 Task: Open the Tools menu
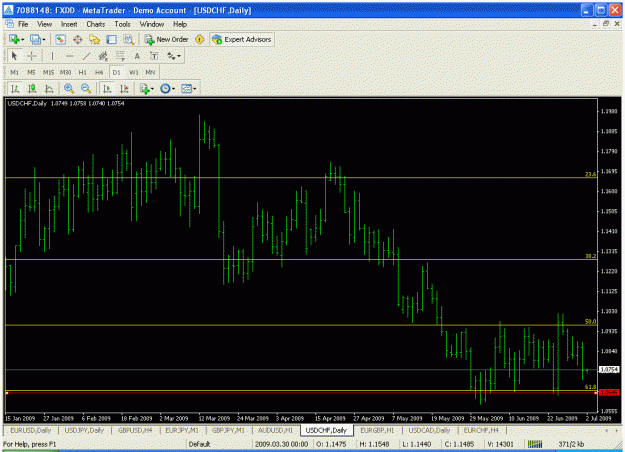point(122,24)
